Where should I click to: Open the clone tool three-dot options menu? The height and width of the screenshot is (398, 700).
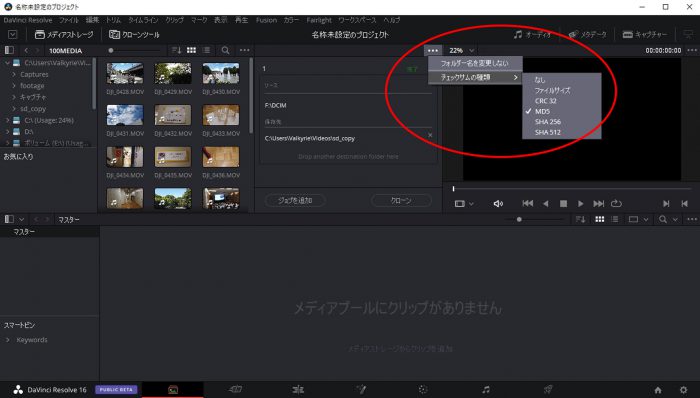click(433, 50)
